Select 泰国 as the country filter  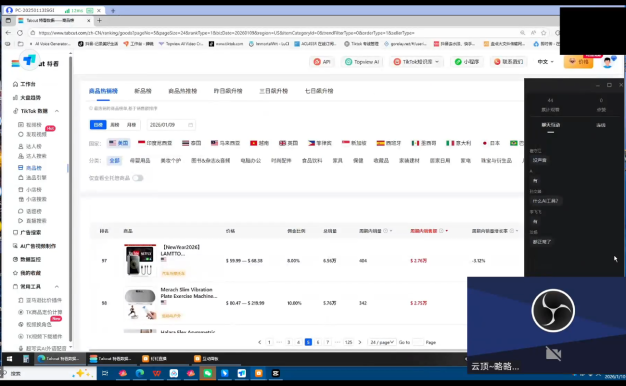pos(191,143)
